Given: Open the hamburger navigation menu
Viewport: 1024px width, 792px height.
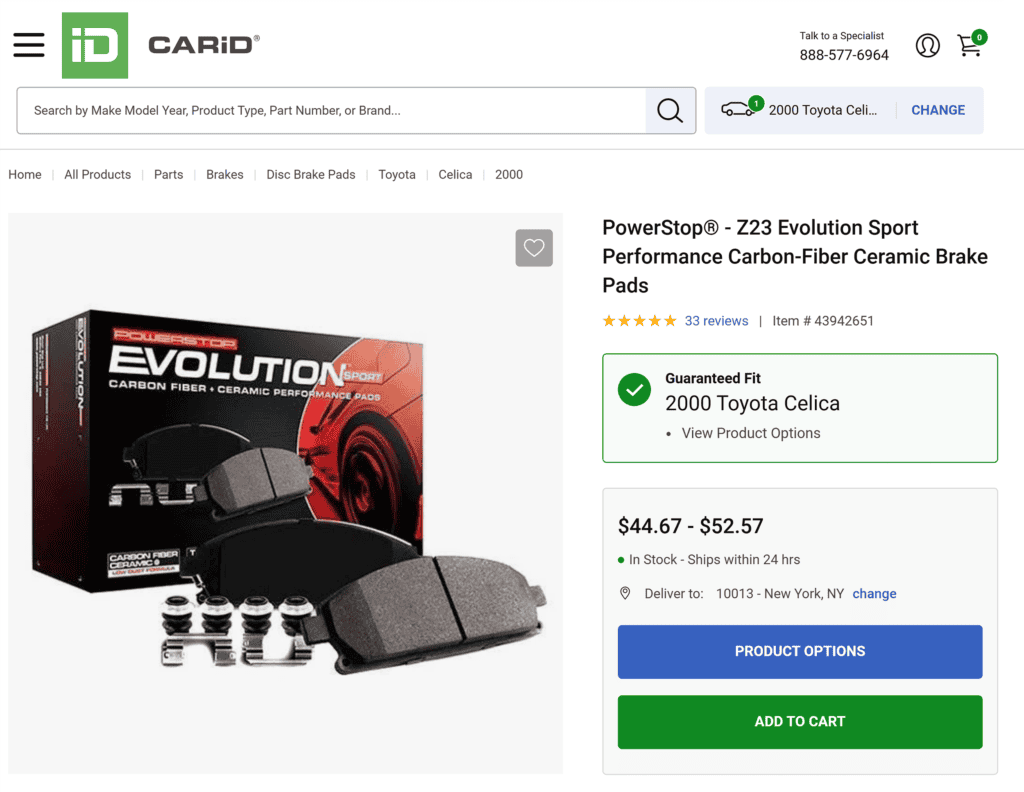Looking at the screenshot, I should 29,45.
